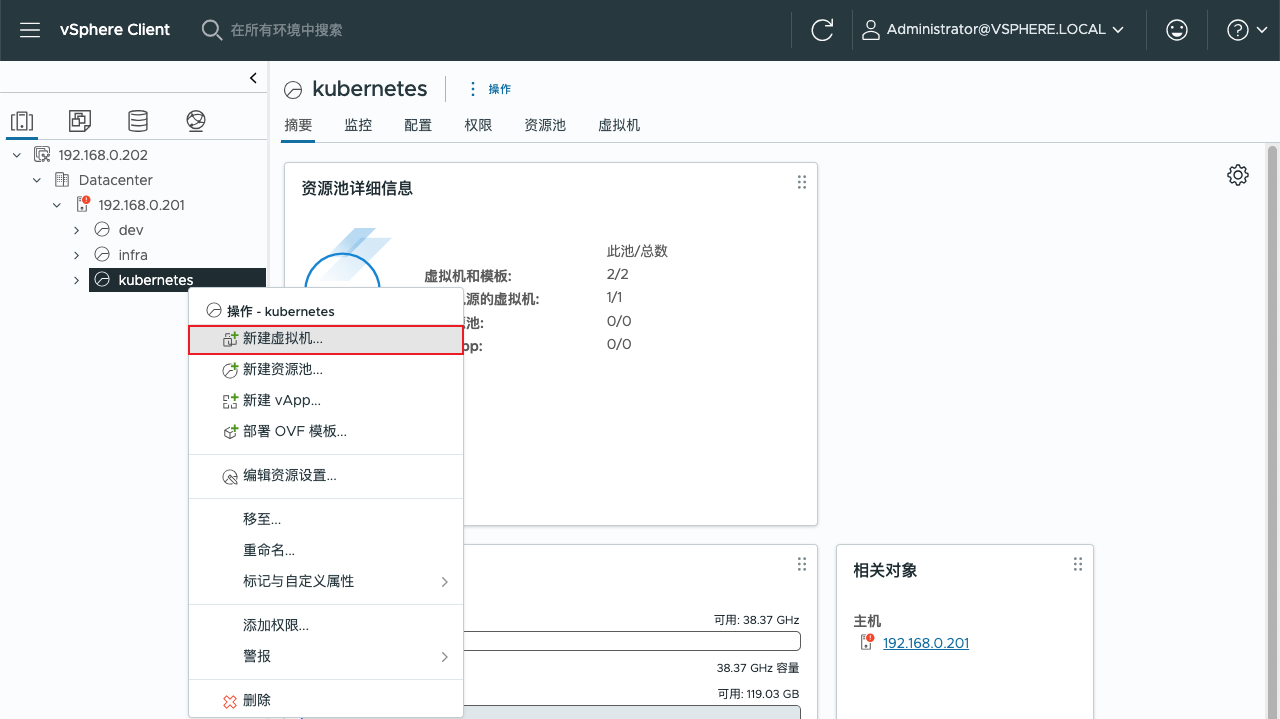Click the CPU capacity usage bar
This screenshot has height=719, width=1280.
click(x=632, y=641)
